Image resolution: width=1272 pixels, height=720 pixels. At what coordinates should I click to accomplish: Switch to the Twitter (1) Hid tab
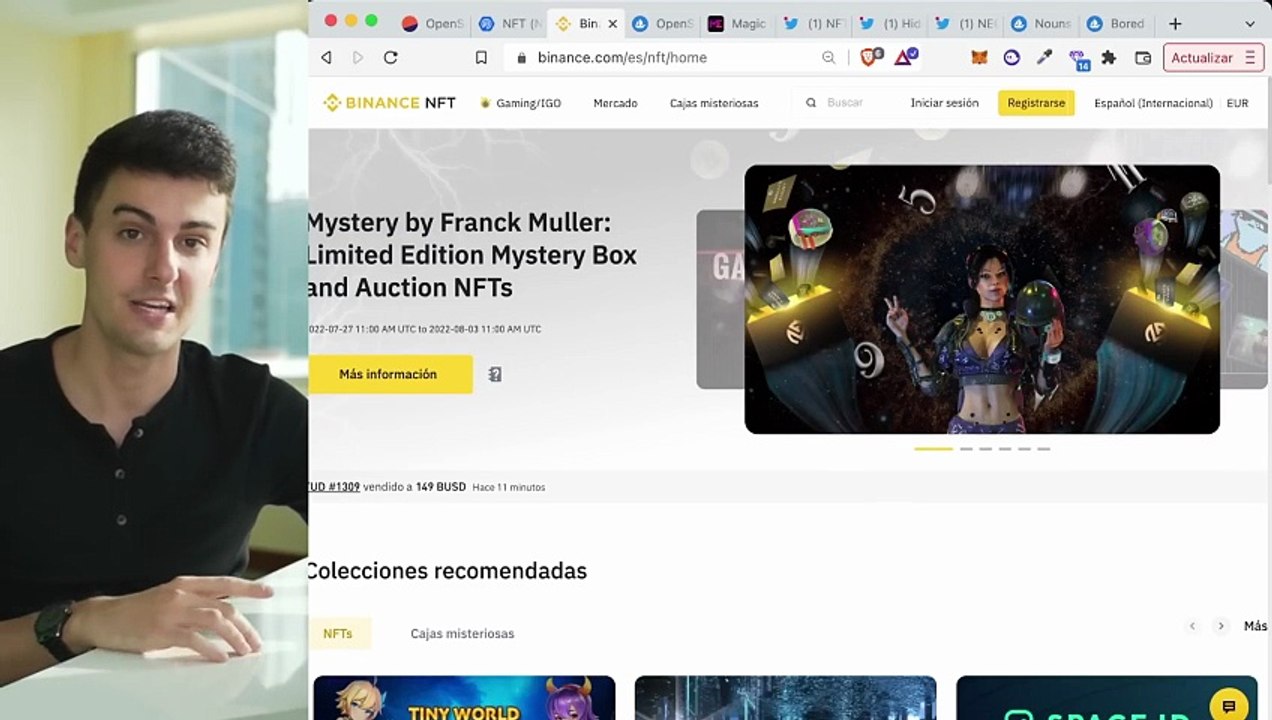[890, 24]
